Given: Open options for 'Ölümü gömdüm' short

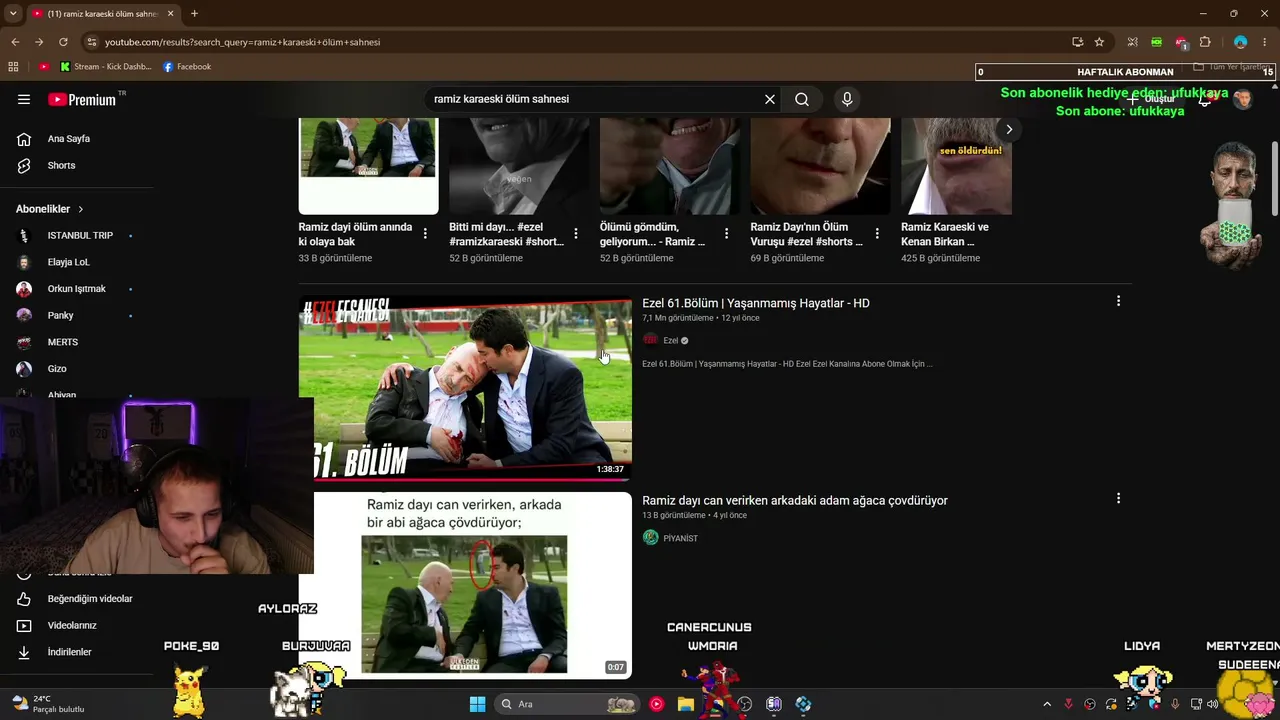Looking at the screenshot, I should (726, 234).
